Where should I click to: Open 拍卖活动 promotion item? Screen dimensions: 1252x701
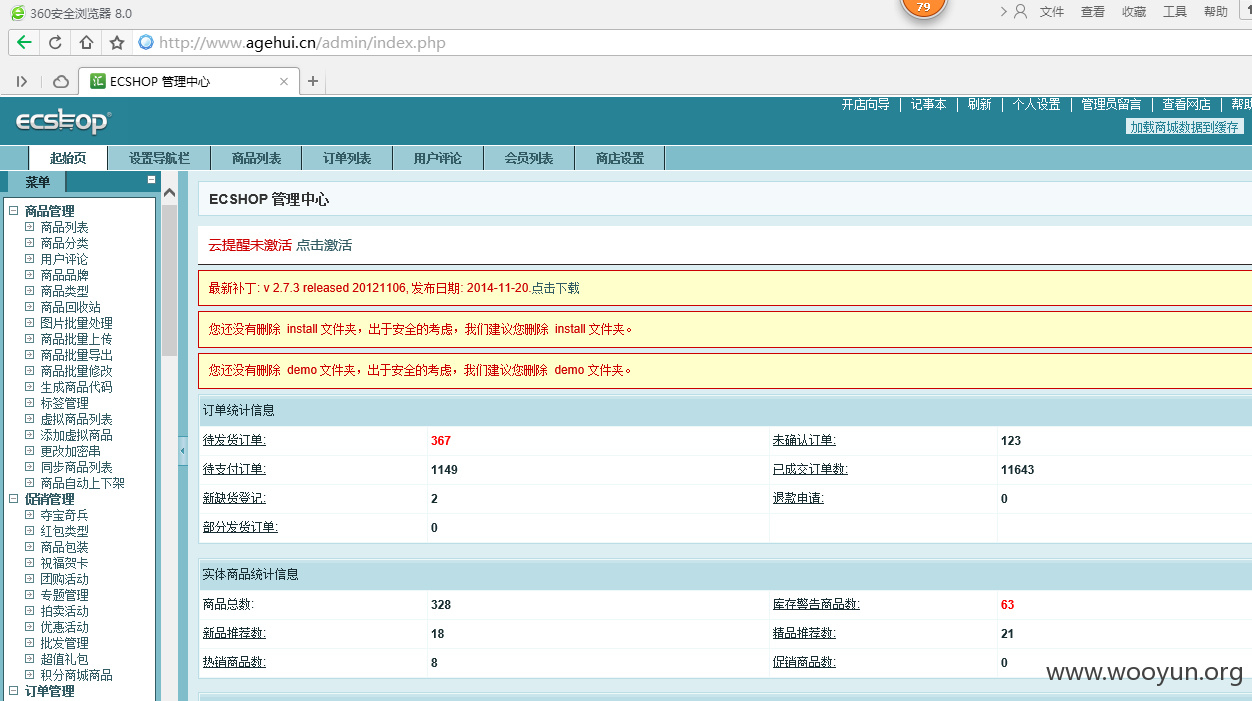pyautogui.click(x=64, y=611)
